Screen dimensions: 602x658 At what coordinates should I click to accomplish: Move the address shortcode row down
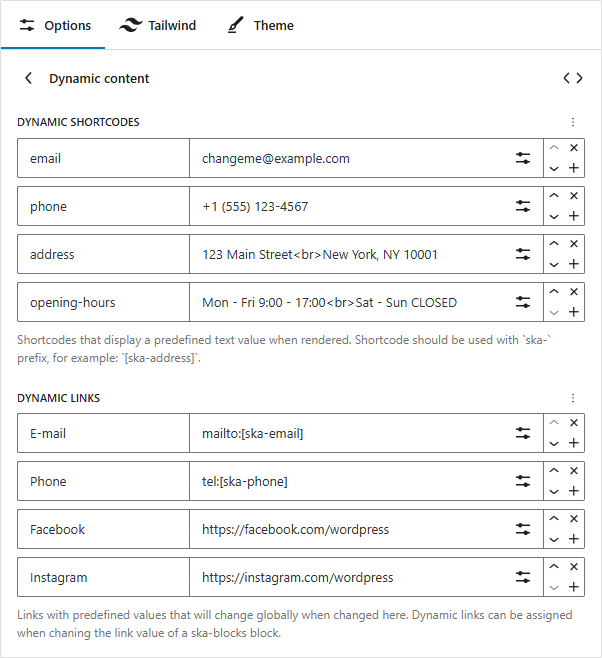click(x=554, y=264)
